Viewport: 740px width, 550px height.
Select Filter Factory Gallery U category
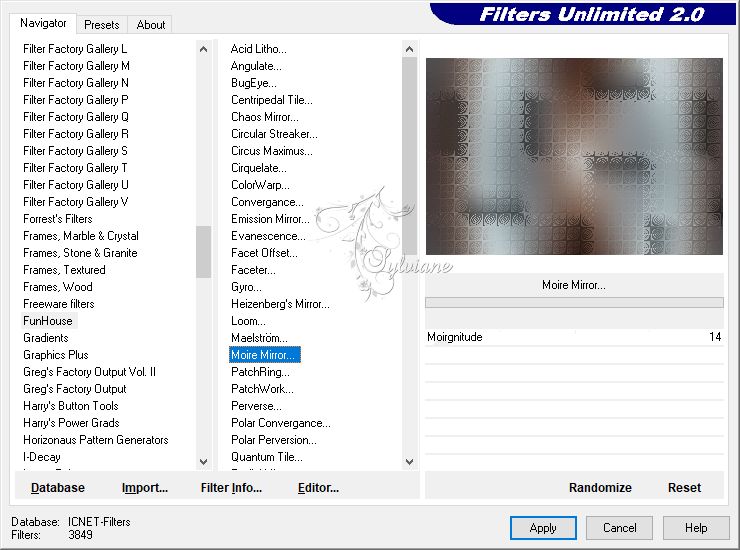[x=76, y=185]
